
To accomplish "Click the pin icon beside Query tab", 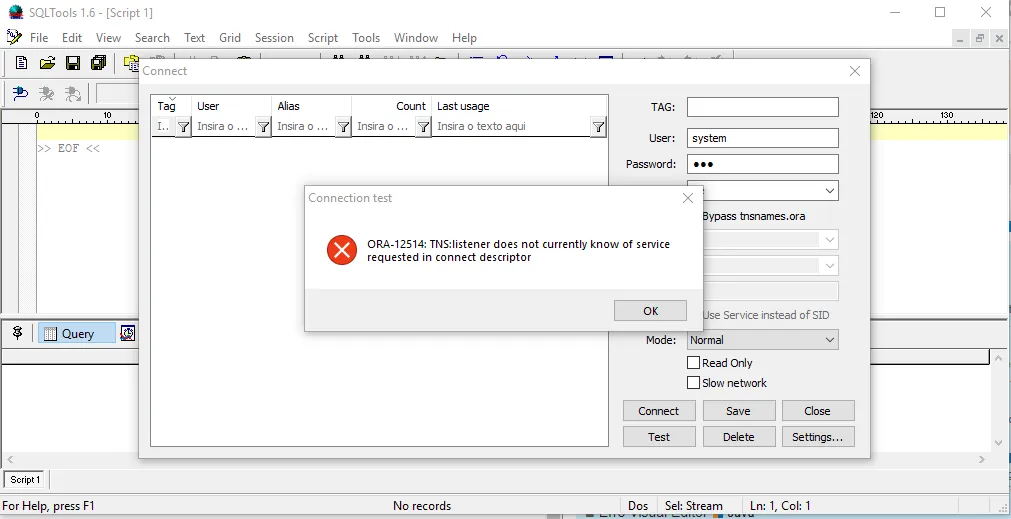I will [17, 333].
